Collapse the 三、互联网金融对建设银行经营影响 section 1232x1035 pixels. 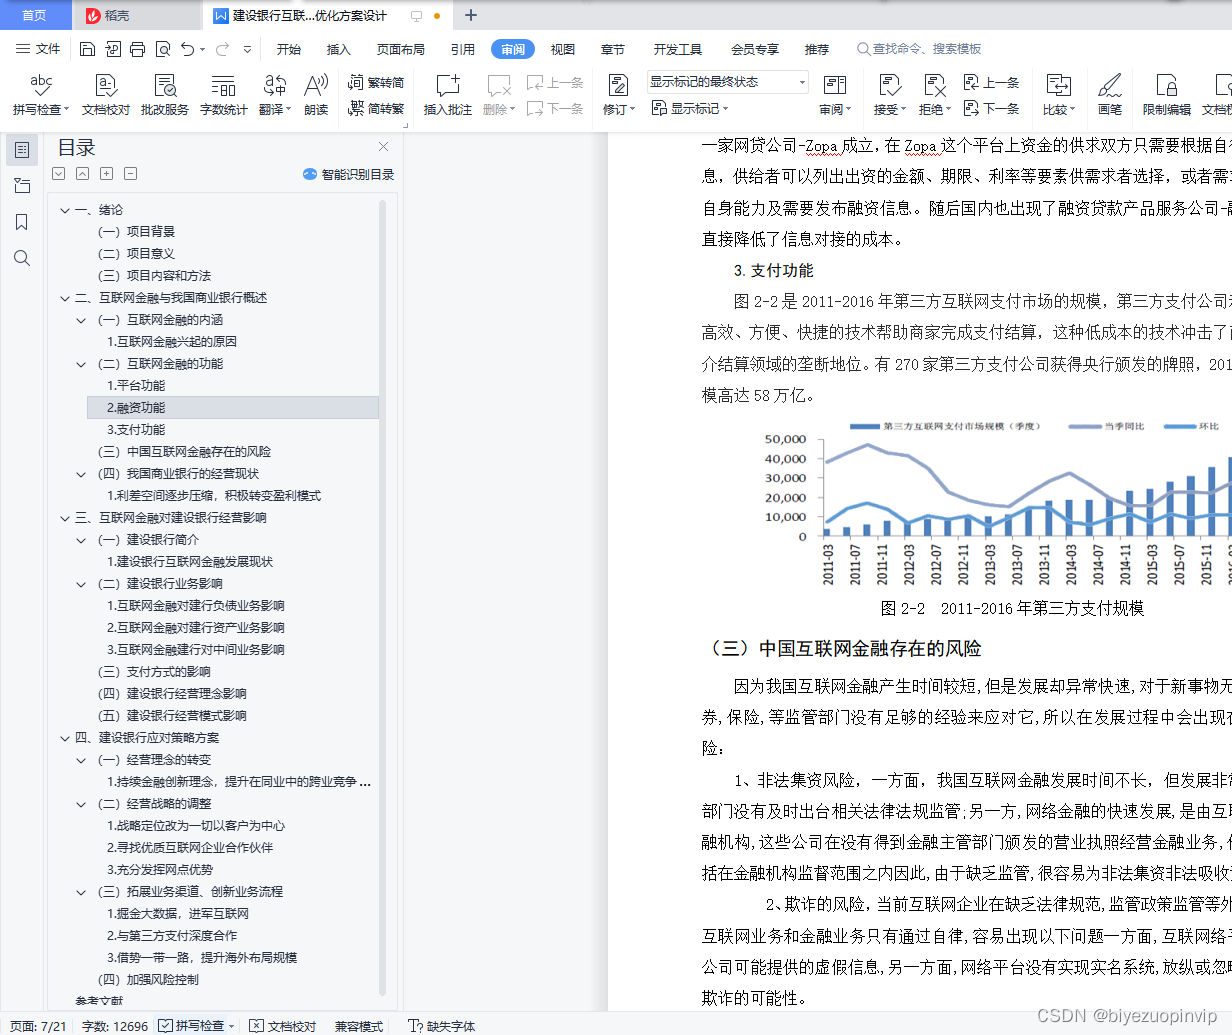coord(64,518)
